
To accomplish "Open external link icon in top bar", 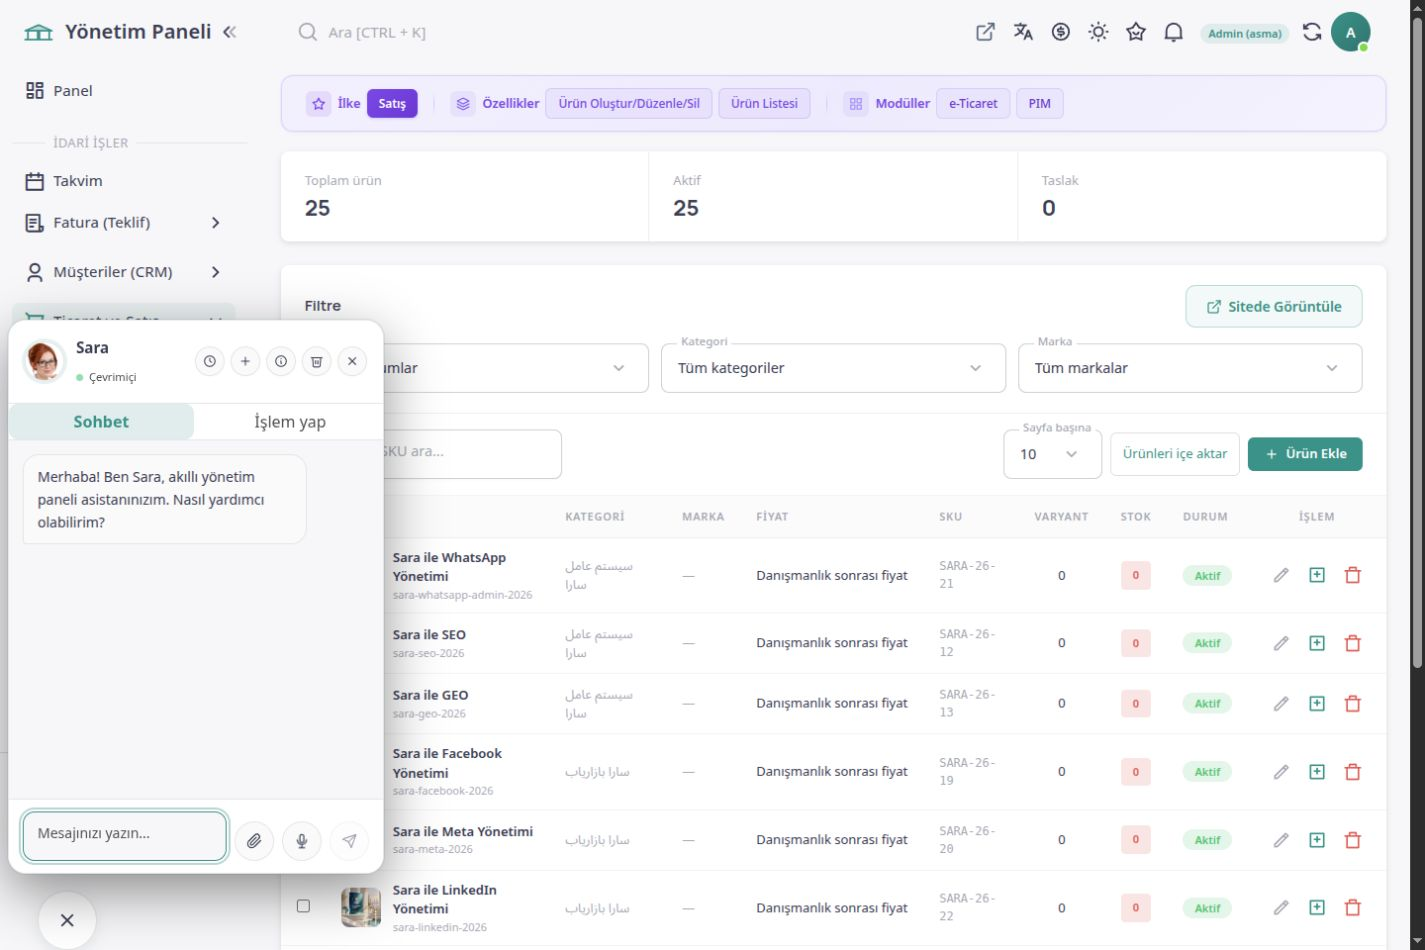I will coord(985,32).
